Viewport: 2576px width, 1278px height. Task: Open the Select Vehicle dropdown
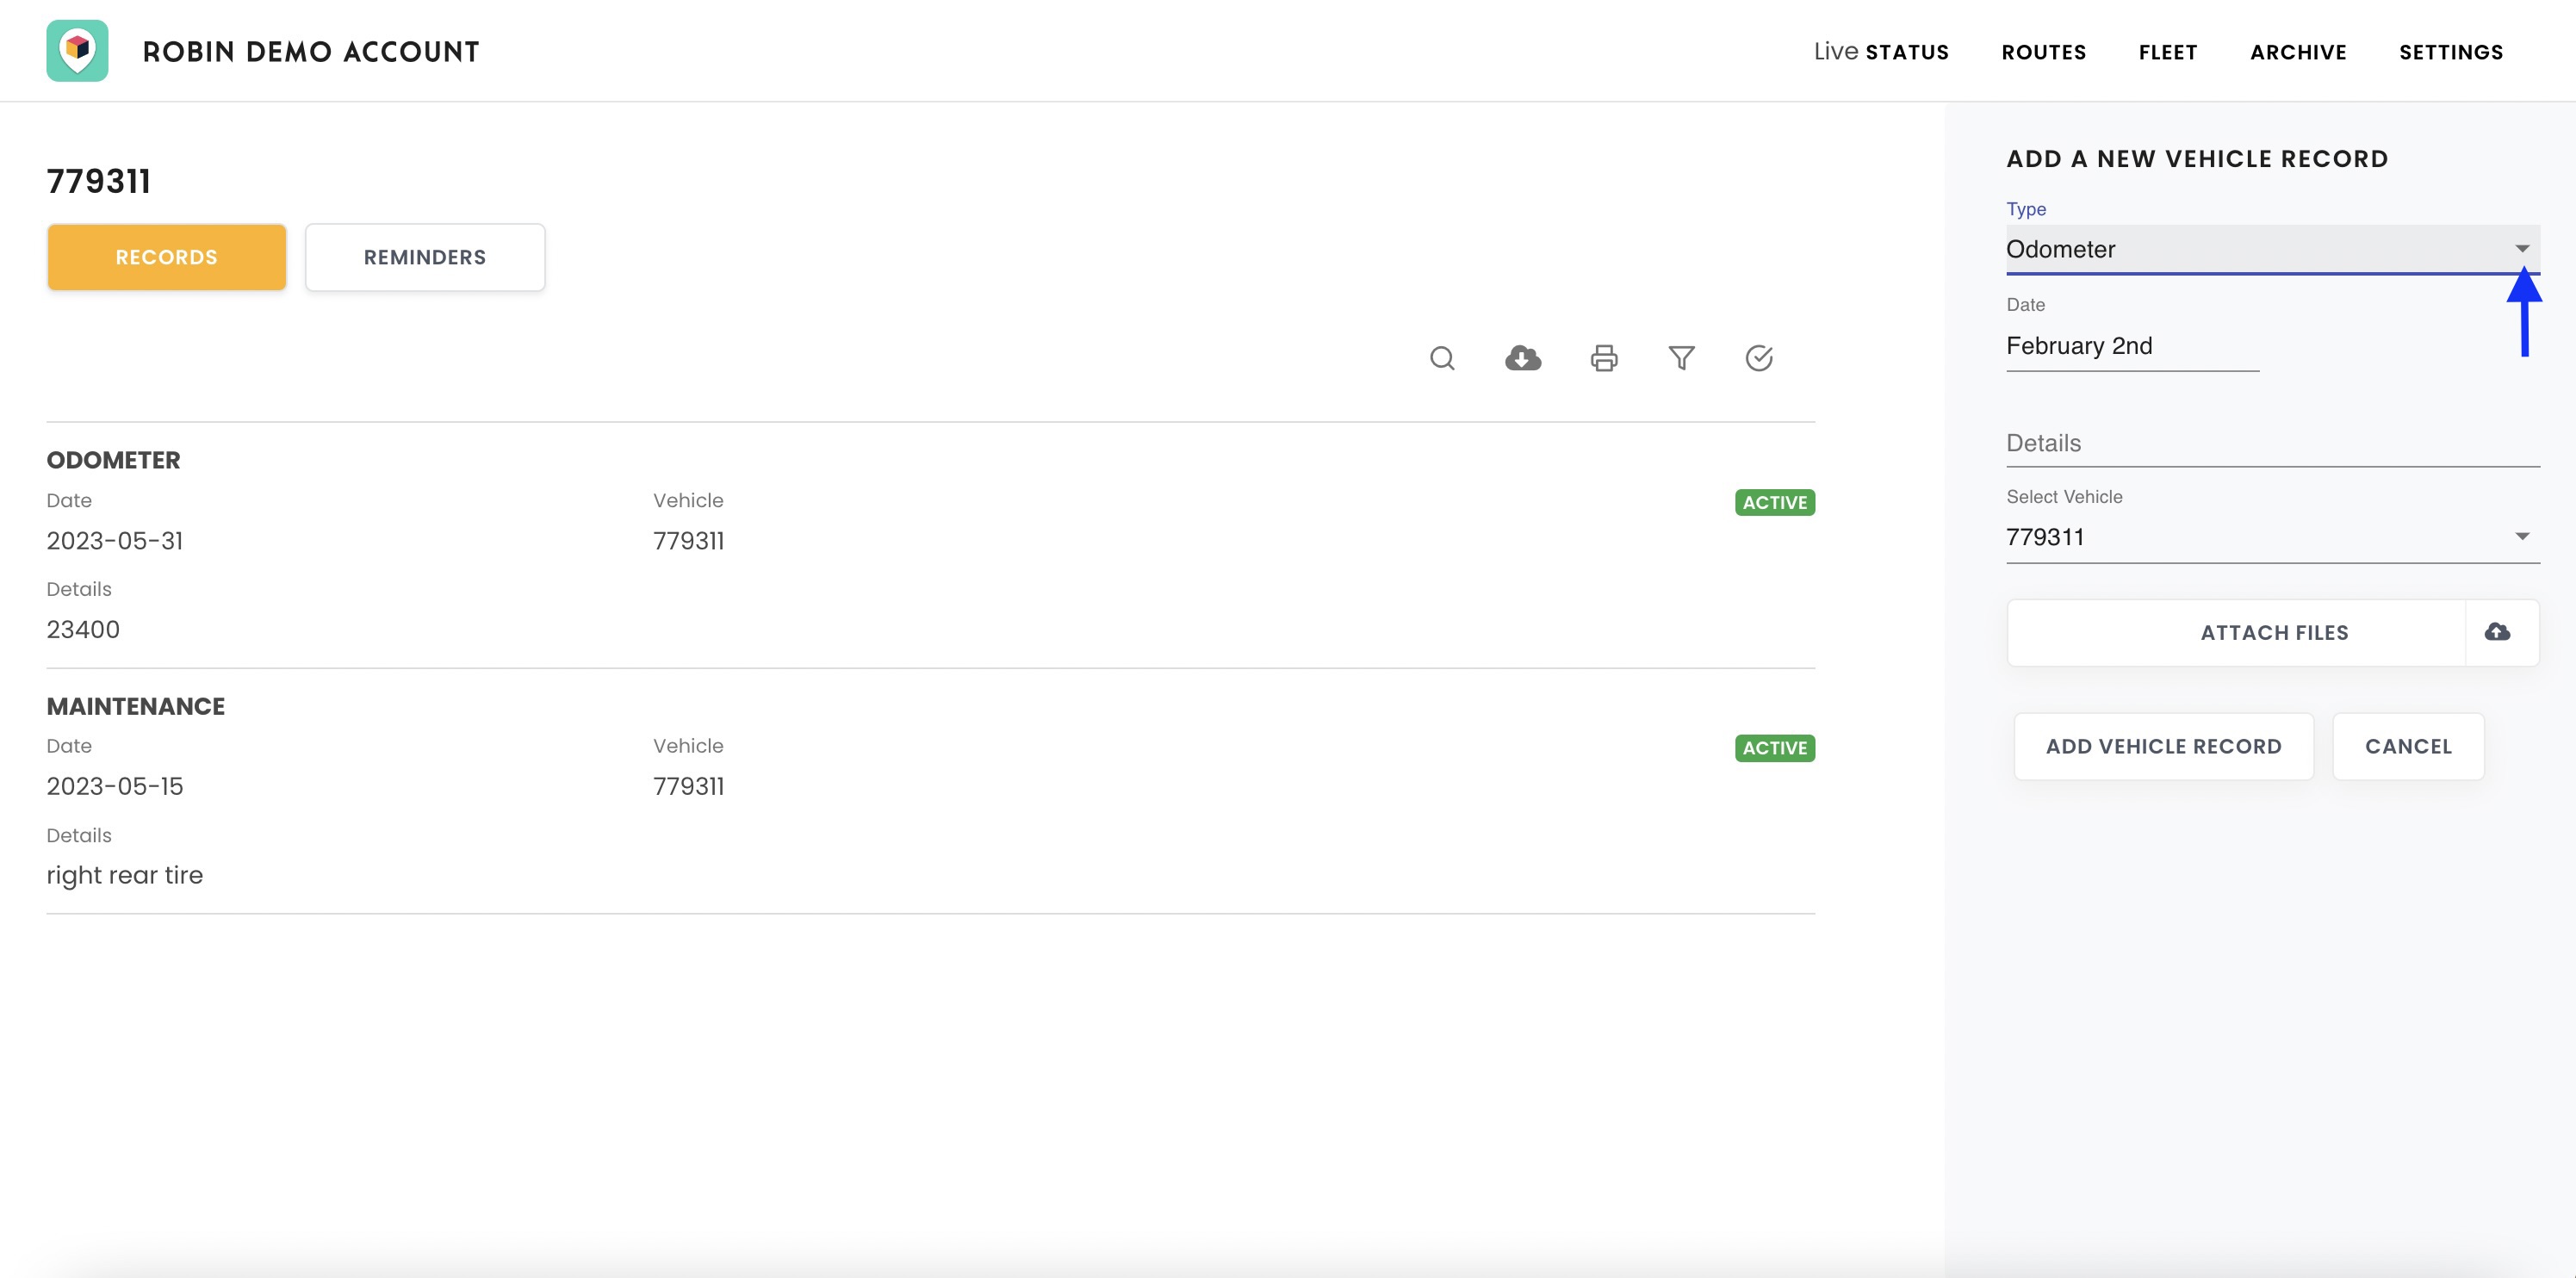(2272, 537)
